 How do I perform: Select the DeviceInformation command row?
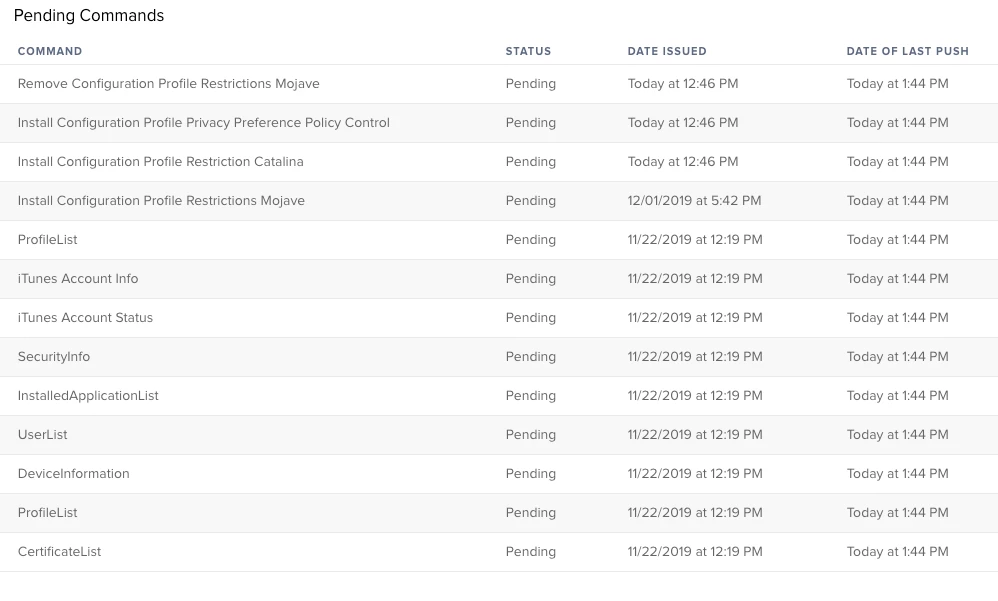[499, 474]
